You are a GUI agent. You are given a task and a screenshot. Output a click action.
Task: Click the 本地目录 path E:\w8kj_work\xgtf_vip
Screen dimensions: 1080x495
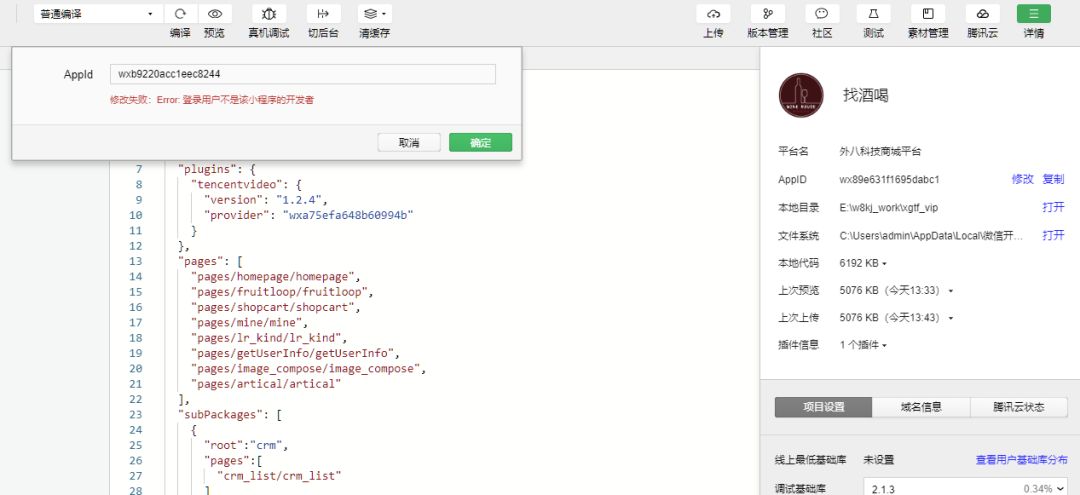tap(889, 207)
